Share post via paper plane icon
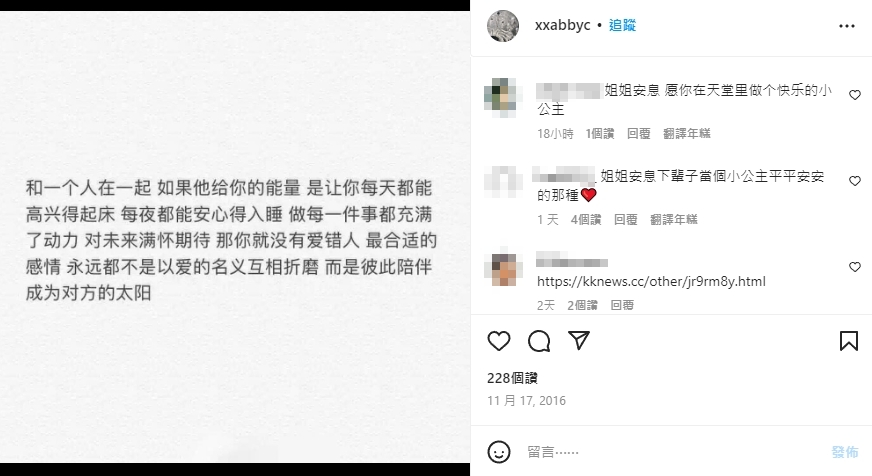 (578, 340)
